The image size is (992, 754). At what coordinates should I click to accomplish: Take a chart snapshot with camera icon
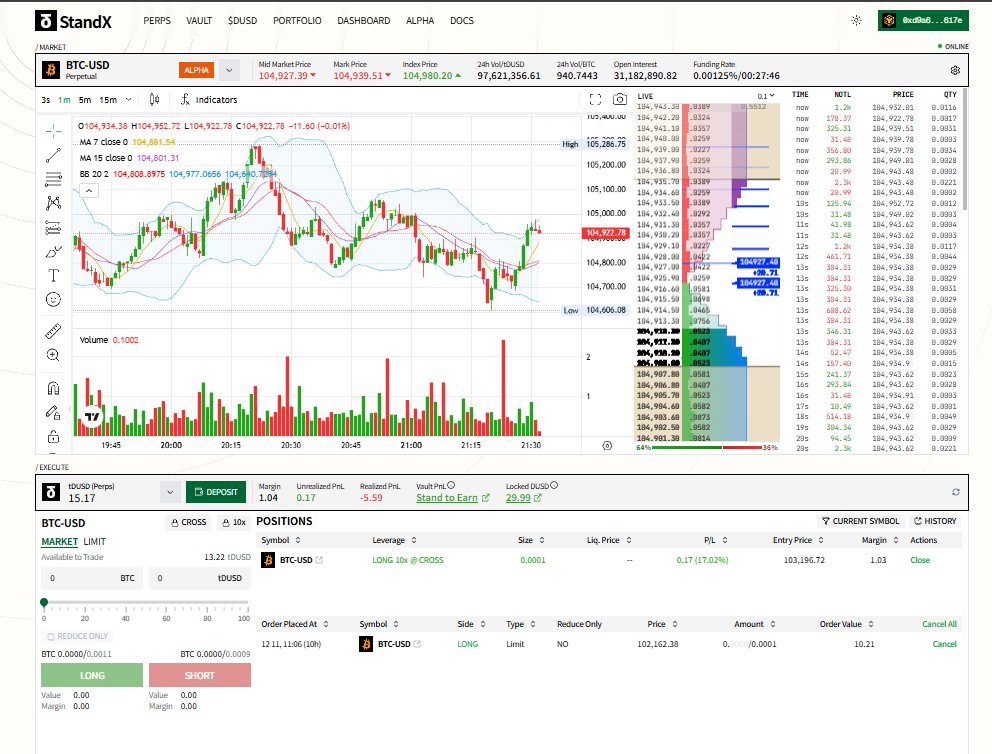click(x=620, y=99)
